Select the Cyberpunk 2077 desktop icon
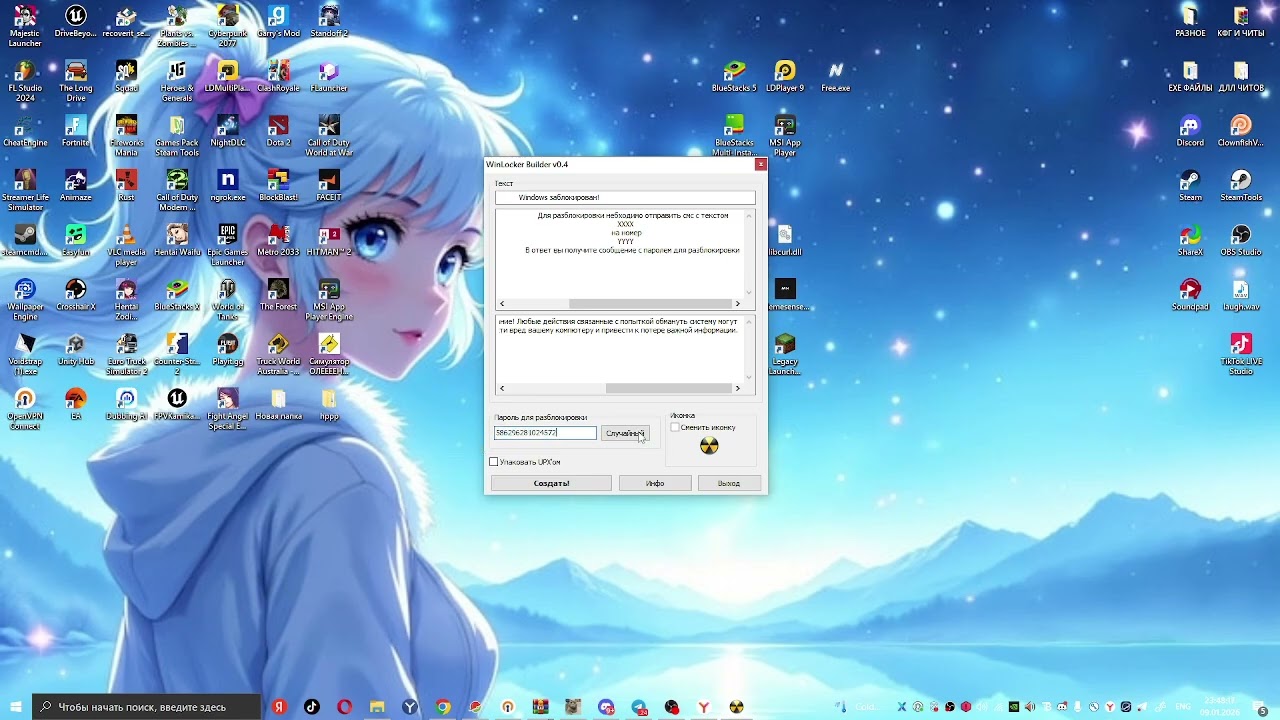 click(x=228, y=26)
